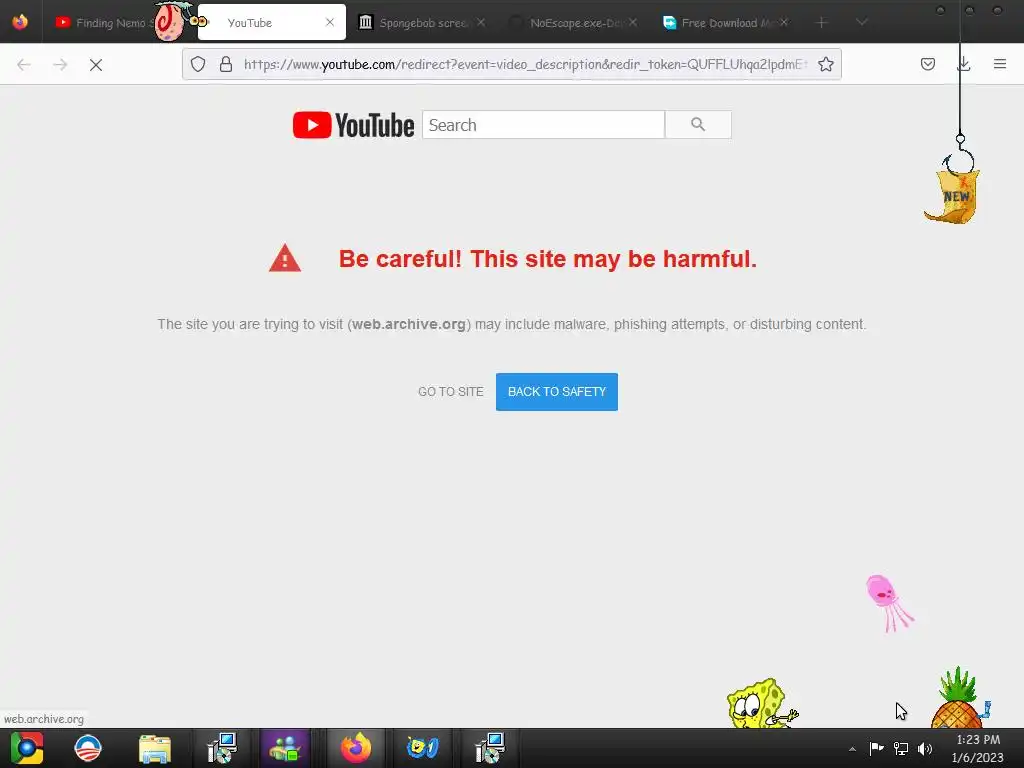Open Chrome from the taskbar
Image resolution: width=1024 pixels, height=768 pixels.
[x=27, y=748]
